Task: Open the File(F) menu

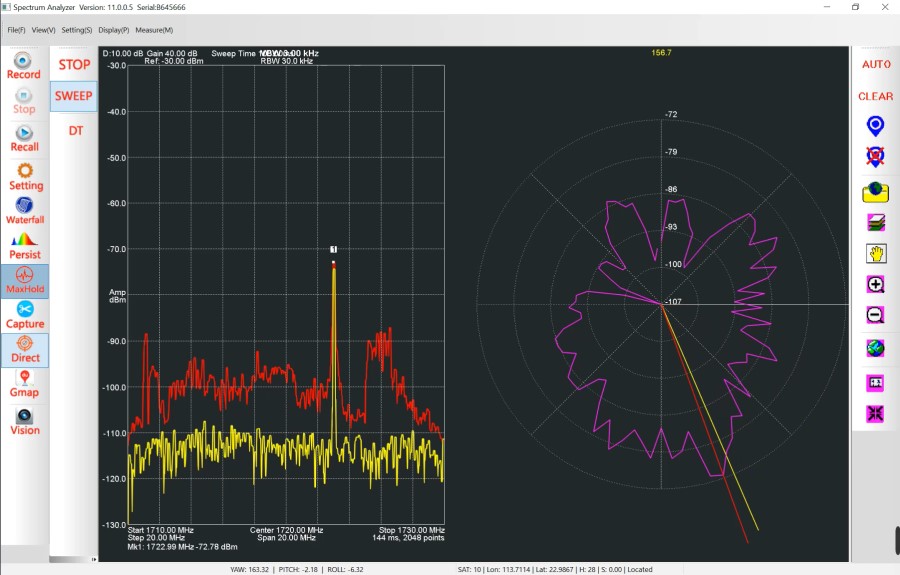Action: tap(16, 30)
